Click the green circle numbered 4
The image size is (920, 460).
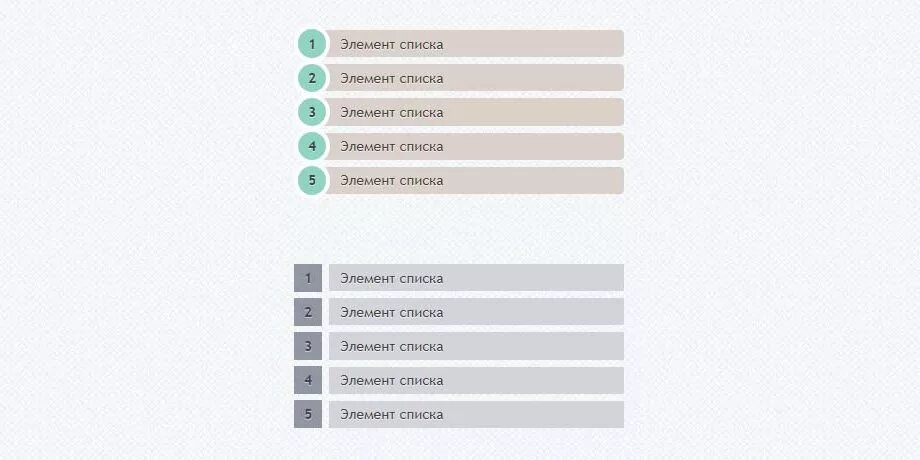(312, 146)
